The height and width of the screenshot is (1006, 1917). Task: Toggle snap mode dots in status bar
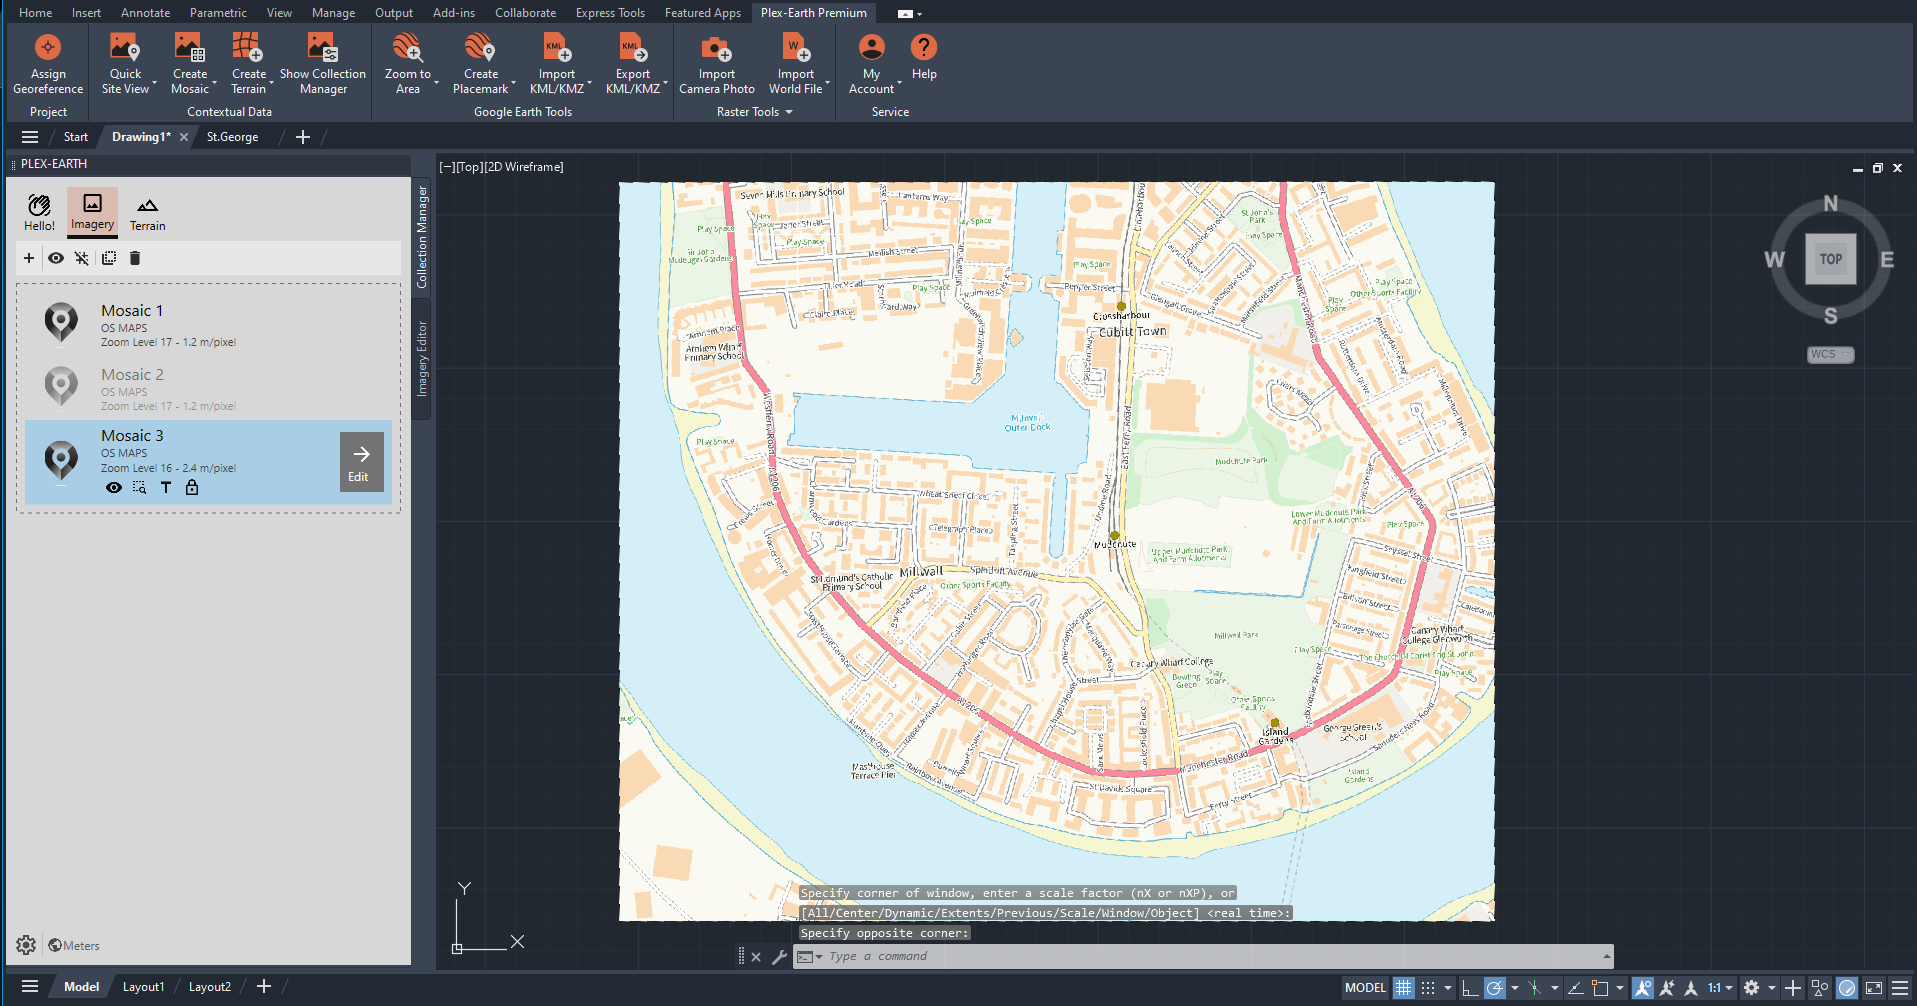(x=1428, y=988)
